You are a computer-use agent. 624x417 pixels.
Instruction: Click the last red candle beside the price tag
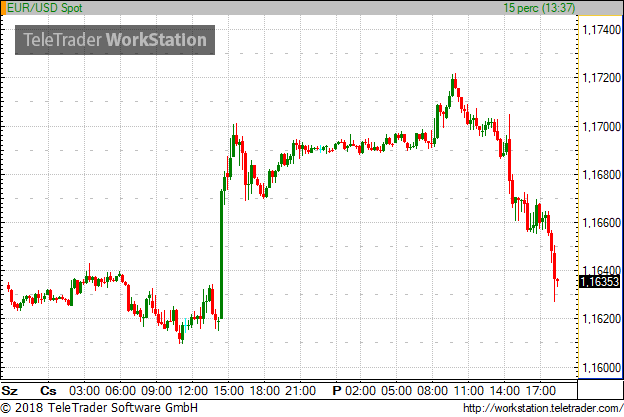click(x=558, y=282)
